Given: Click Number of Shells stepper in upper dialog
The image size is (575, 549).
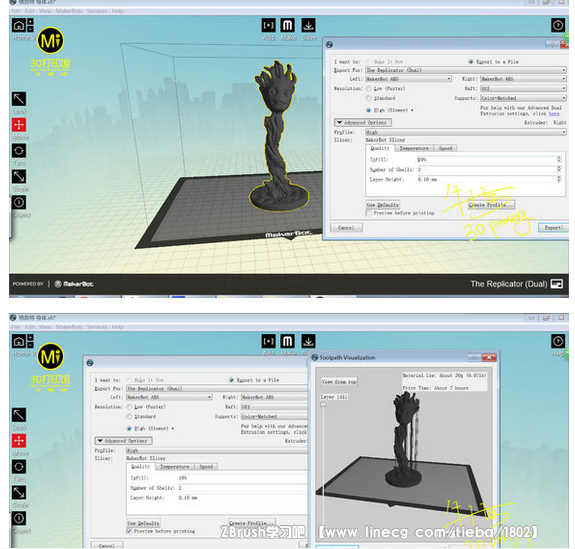Looking at the screenshot, I should [559, 169].
